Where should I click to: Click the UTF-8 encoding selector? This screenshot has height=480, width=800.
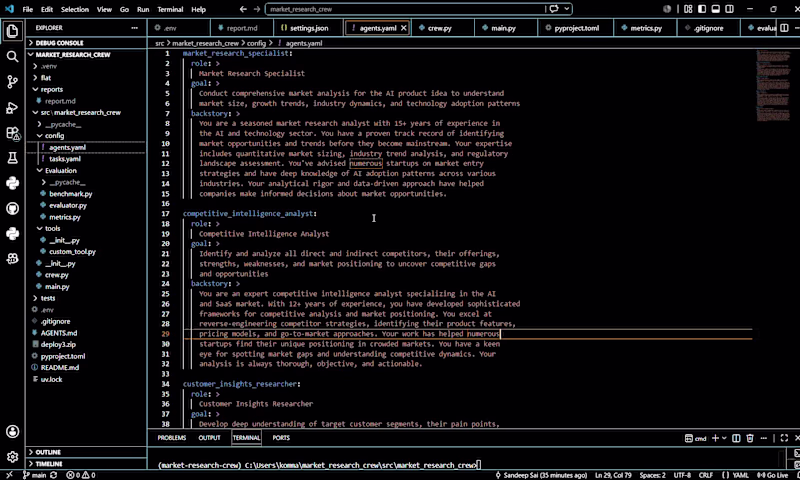[682, 475]
